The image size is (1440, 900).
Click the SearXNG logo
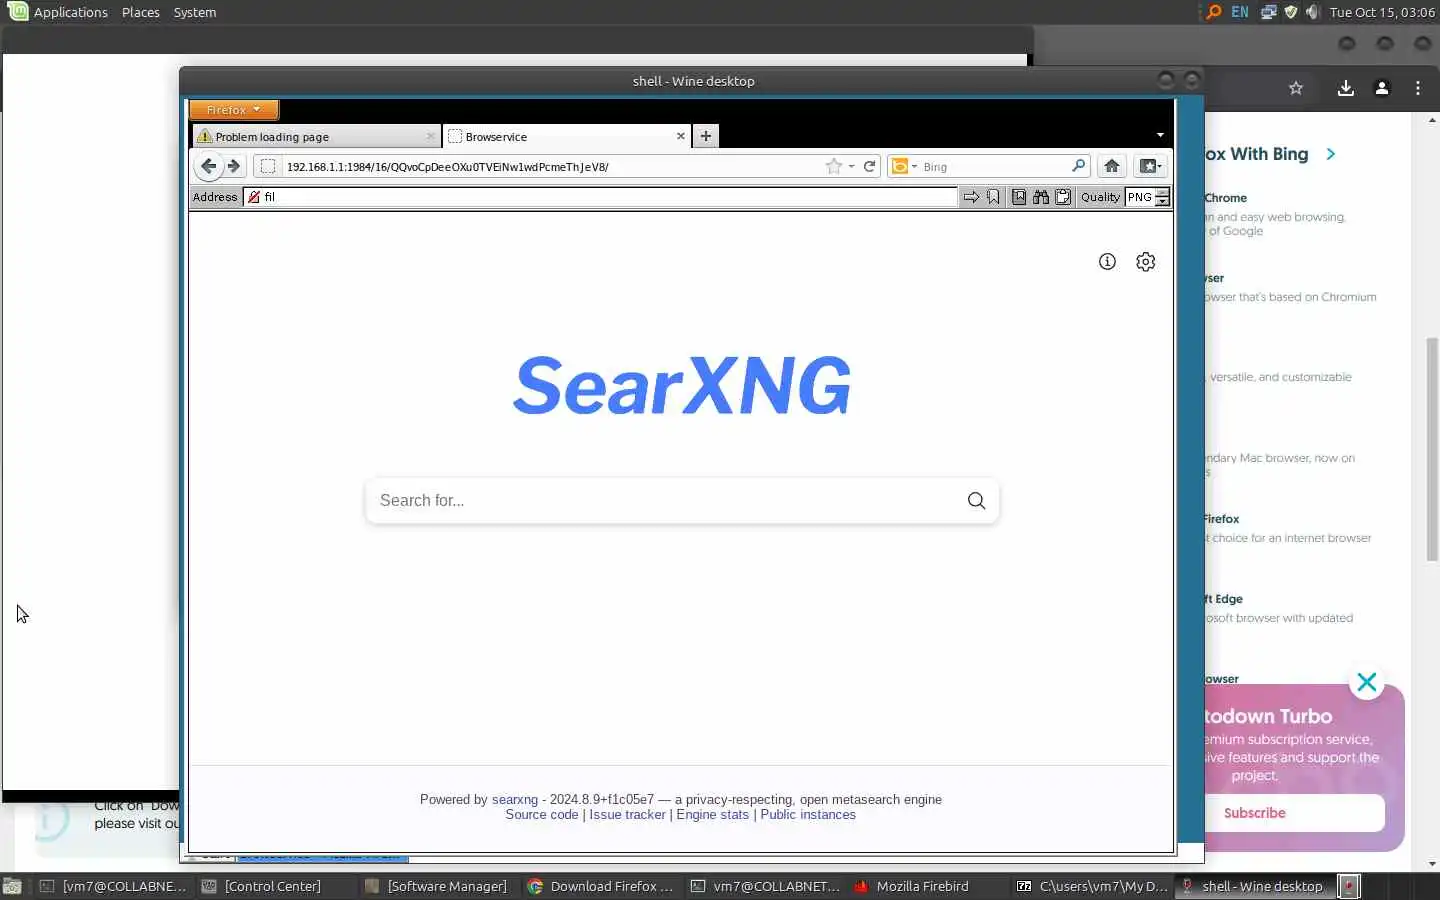point(681,386)
